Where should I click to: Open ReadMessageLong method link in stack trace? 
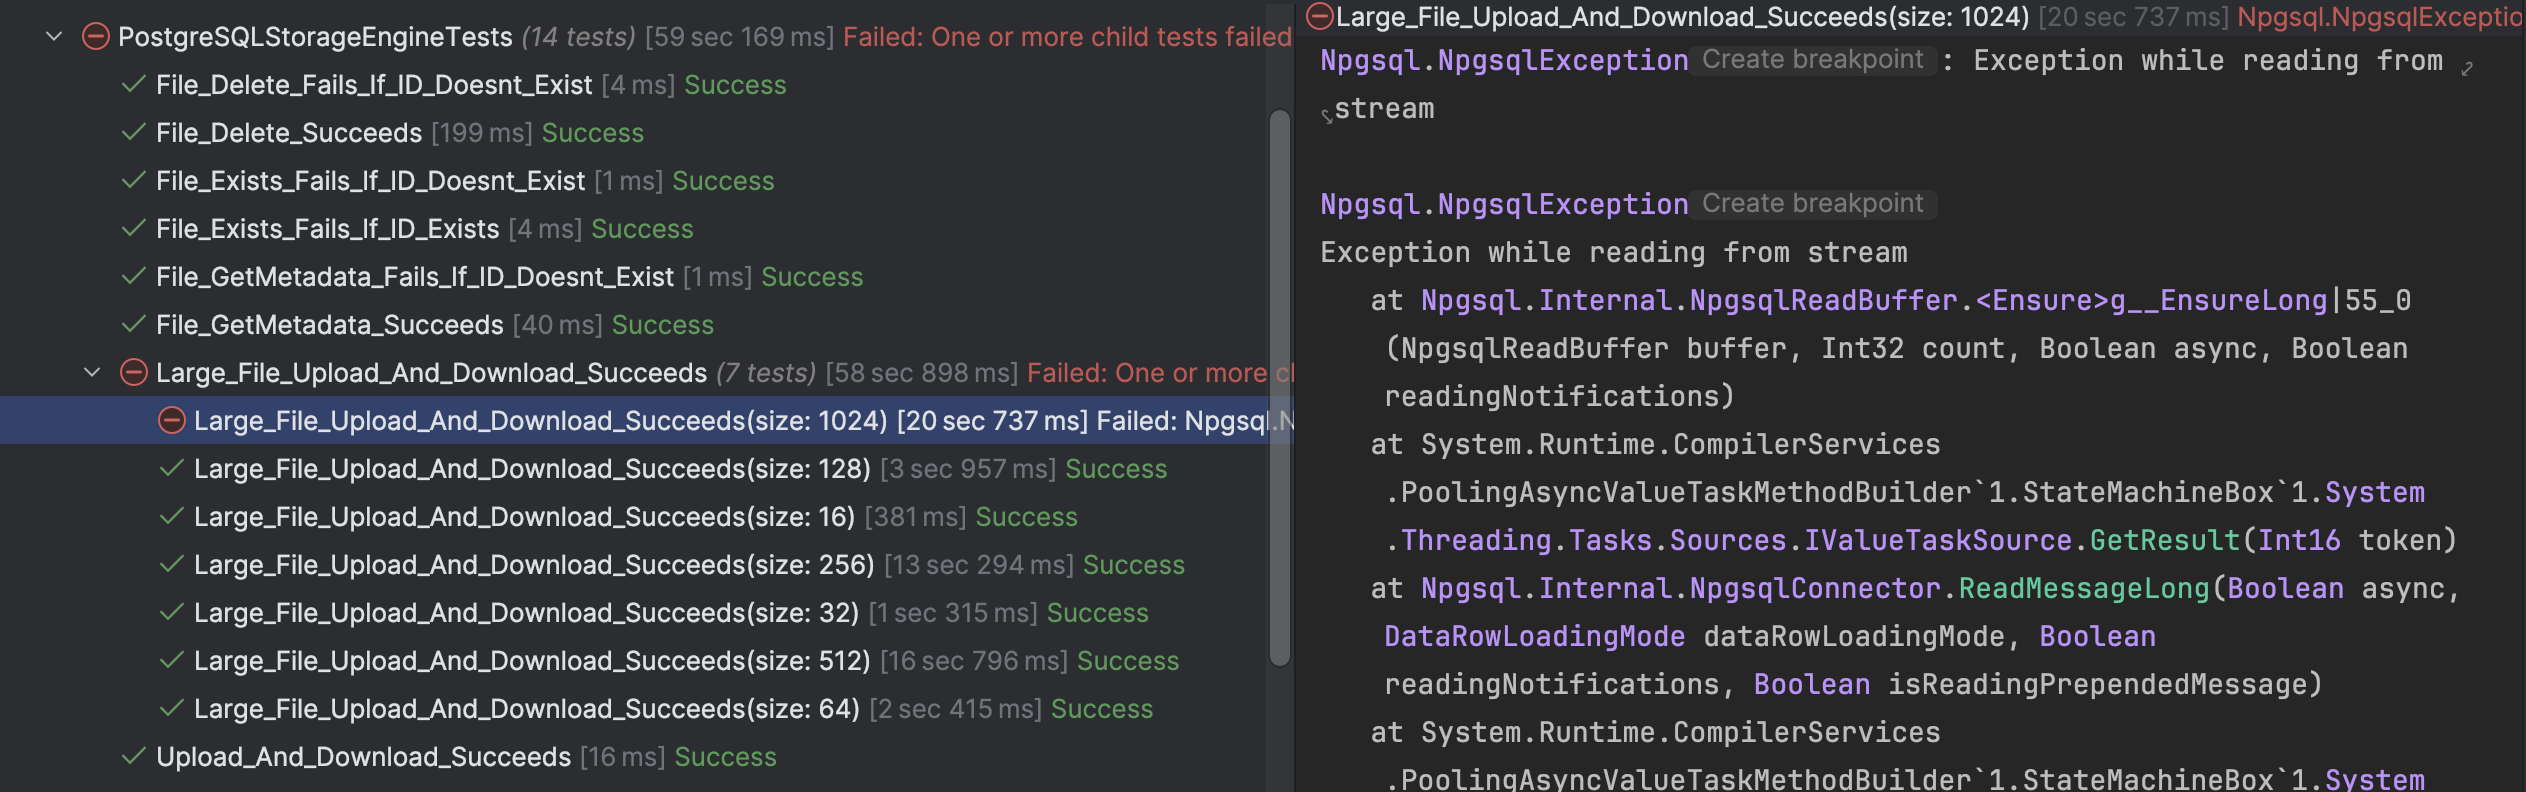[2082, 589]
